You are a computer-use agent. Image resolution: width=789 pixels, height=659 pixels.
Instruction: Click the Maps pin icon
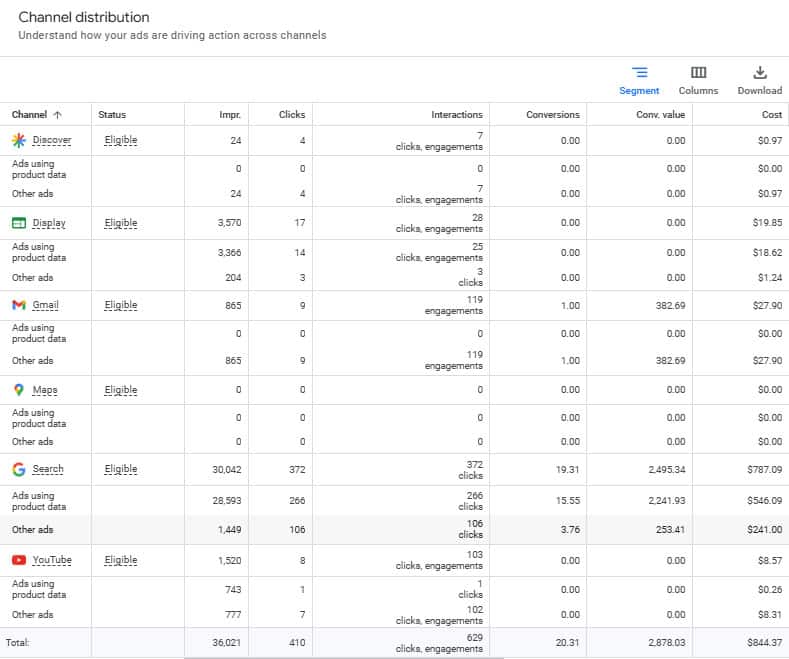point(18,390)
